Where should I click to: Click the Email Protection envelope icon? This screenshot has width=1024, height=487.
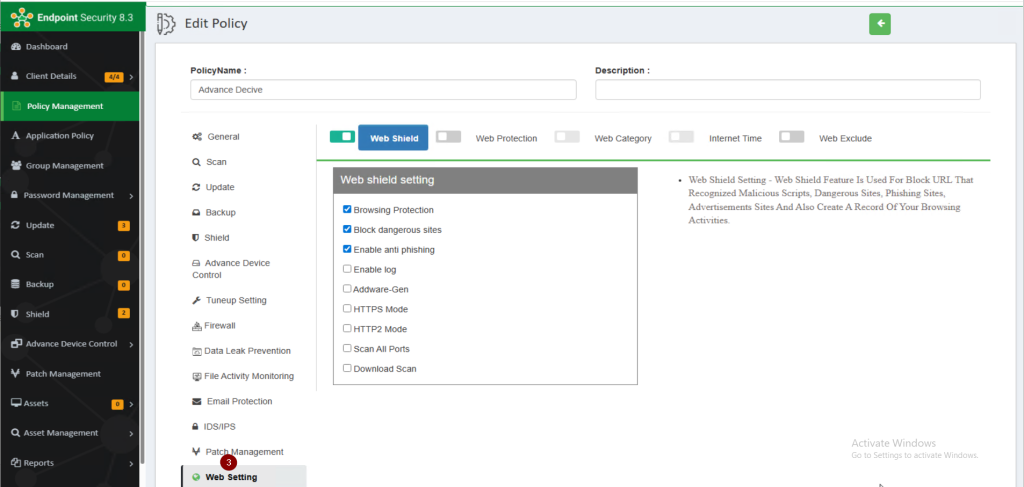pos(197,401)
